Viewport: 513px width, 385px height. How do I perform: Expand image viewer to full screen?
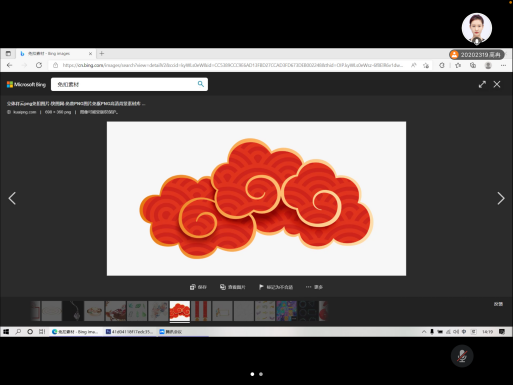pyautogui.click(x=482, y=84)
